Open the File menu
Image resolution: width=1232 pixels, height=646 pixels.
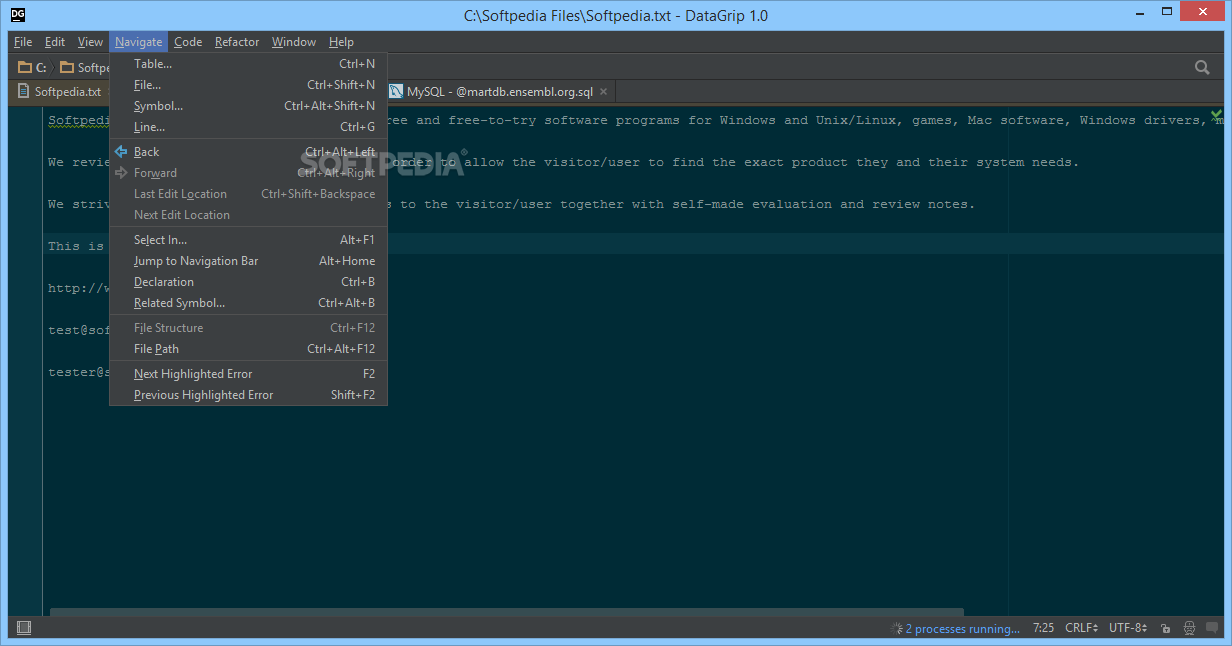click(23, 42)
